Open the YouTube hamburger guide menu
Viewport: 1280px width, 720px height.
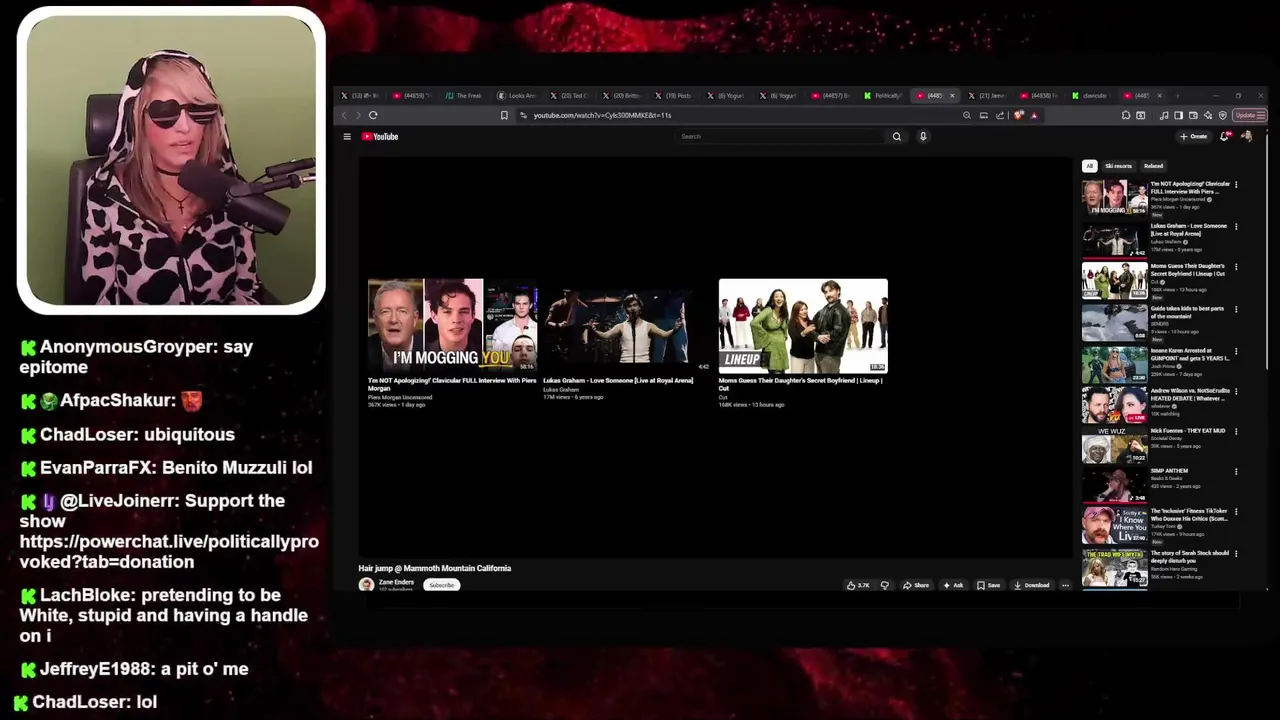[x=347, y=137]
